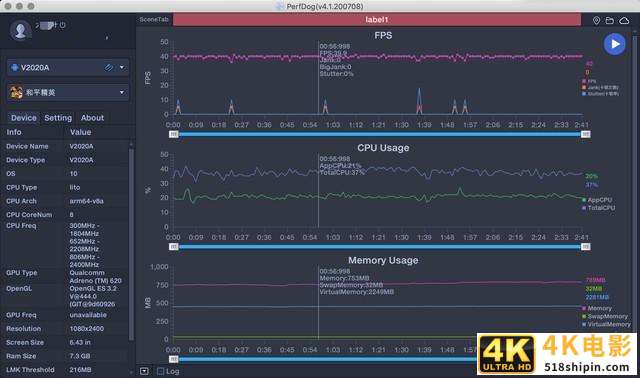Expand the V2020A device dropdown

coord(122,67)
